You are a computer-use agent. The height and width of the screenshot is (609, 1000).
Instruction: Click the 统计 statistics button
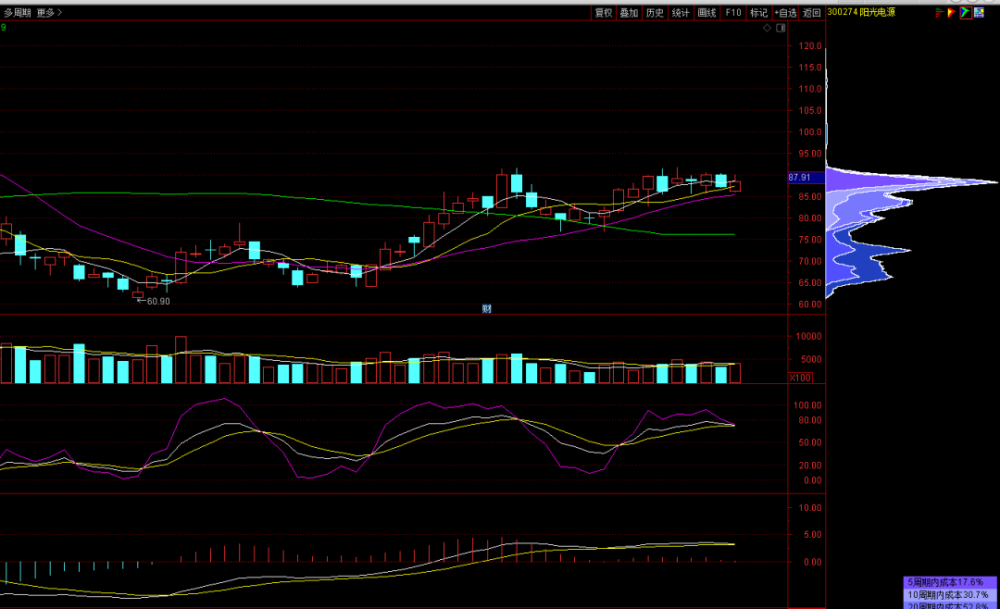[x=681, y=13]
